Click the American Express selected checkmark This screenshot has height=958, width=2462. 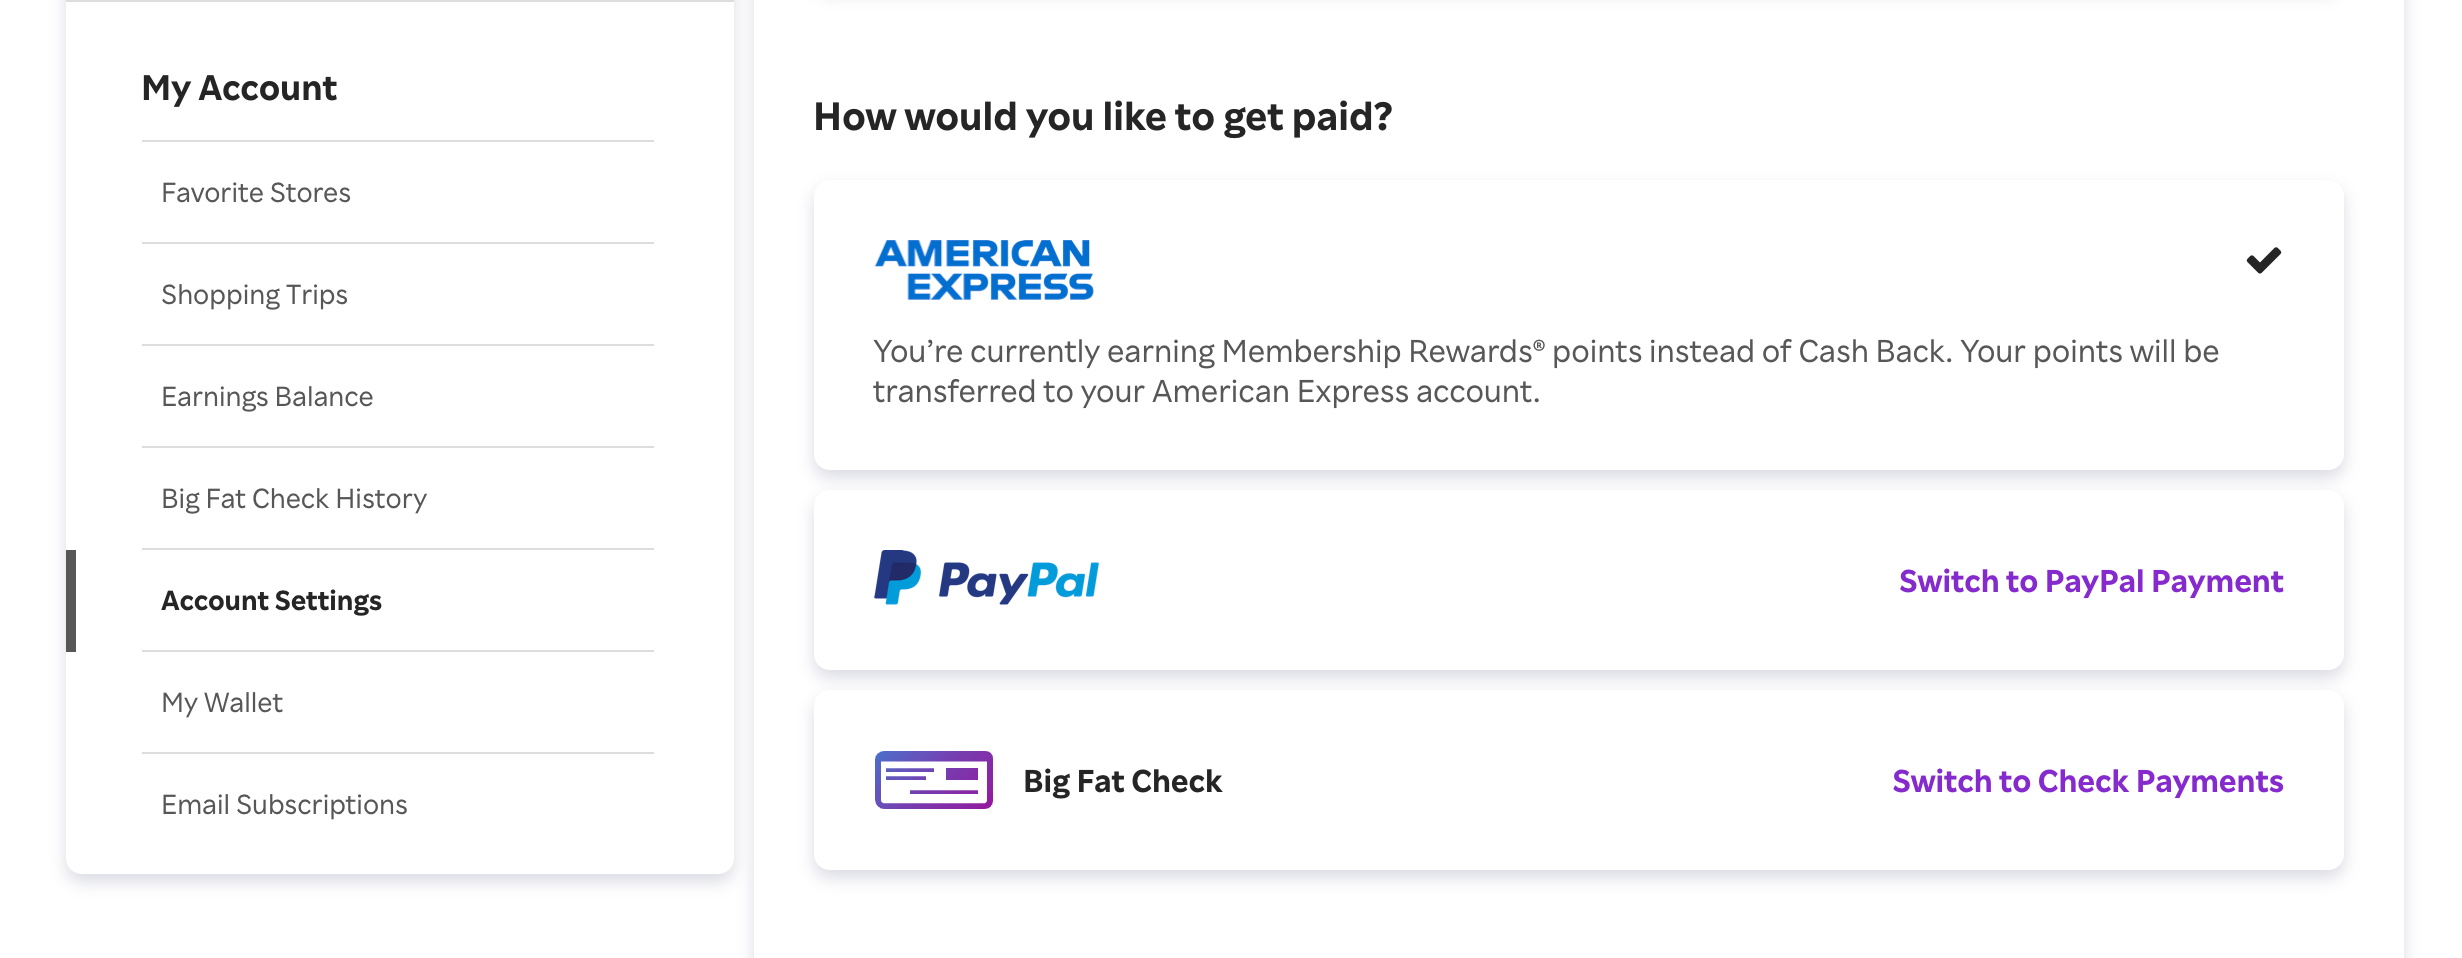click(2263, 261)
